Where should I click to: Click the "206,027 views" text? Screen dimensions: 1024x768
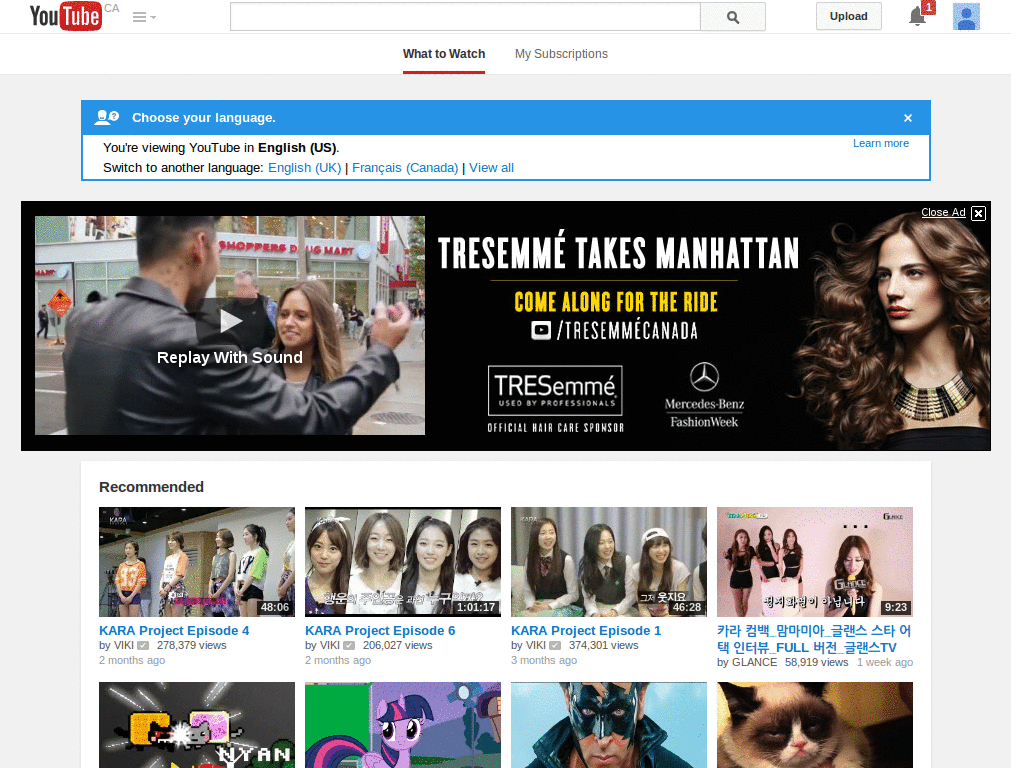coord(398,645)
